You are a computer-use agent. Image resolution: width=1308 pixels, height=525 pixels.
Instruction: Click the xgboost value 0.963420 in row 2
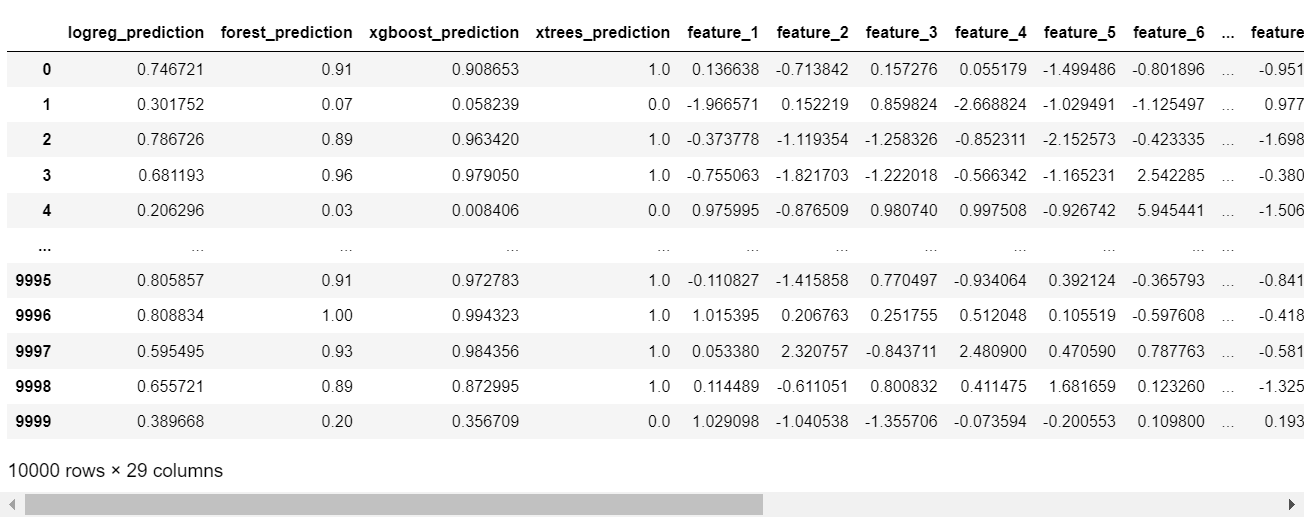click(486, 140)
